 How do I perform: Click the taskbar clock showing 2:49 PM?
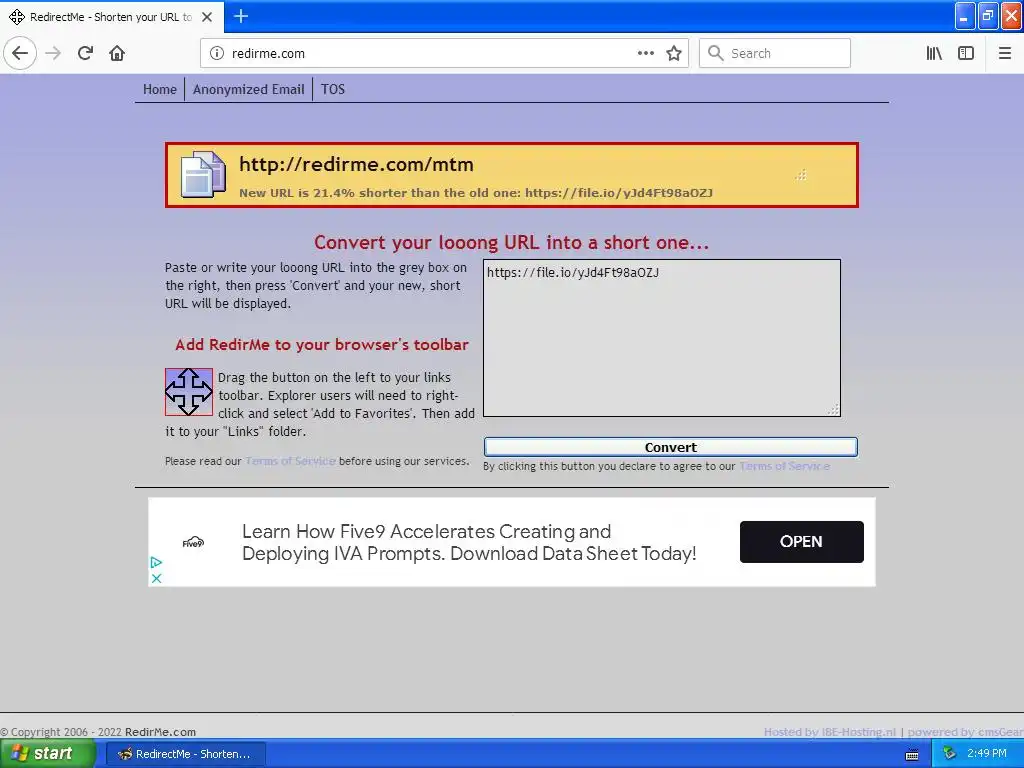[987, 754]
